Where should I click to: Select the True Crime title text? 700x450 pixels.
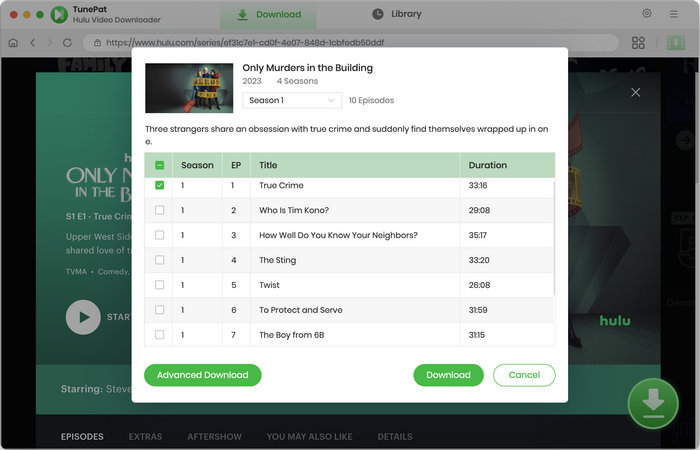(x=281, y=185)
